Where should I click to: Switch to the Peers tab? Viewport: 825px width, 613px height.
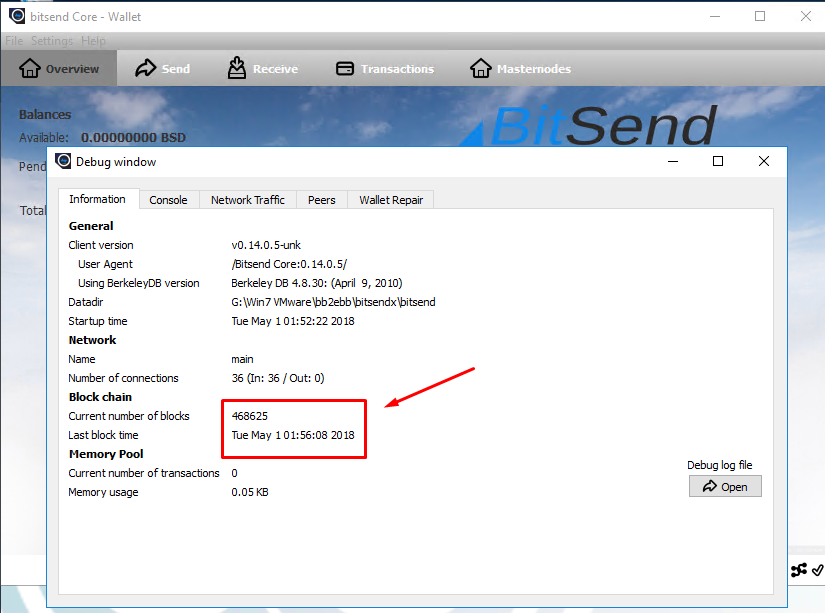click(x=321, y=200)
